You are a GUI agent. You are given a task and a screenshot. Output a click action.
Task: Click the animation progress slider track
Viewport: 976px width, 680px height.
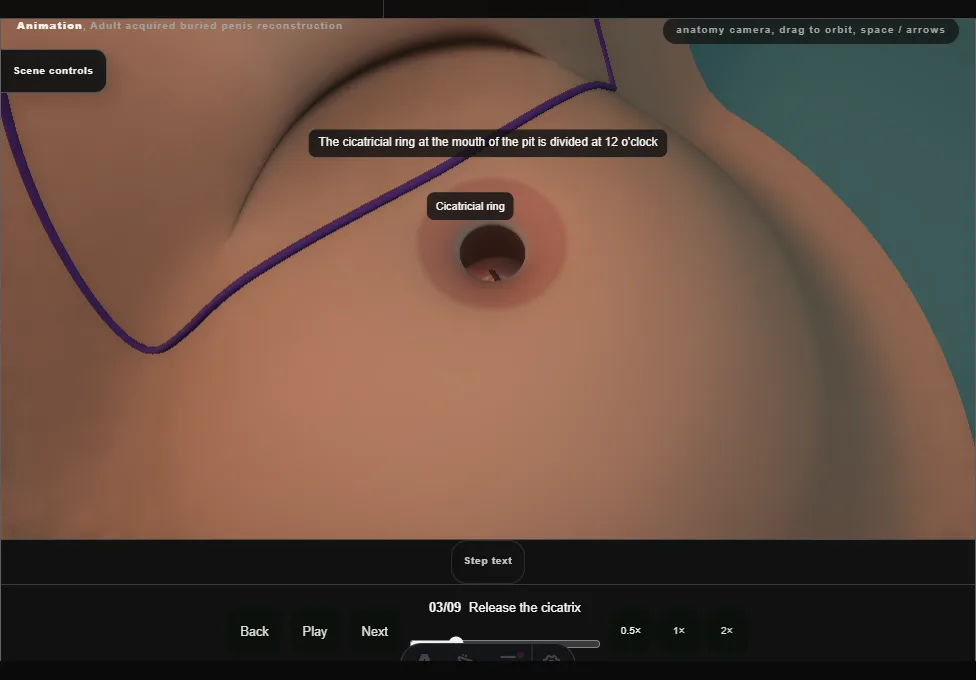(x=505, y=643)
